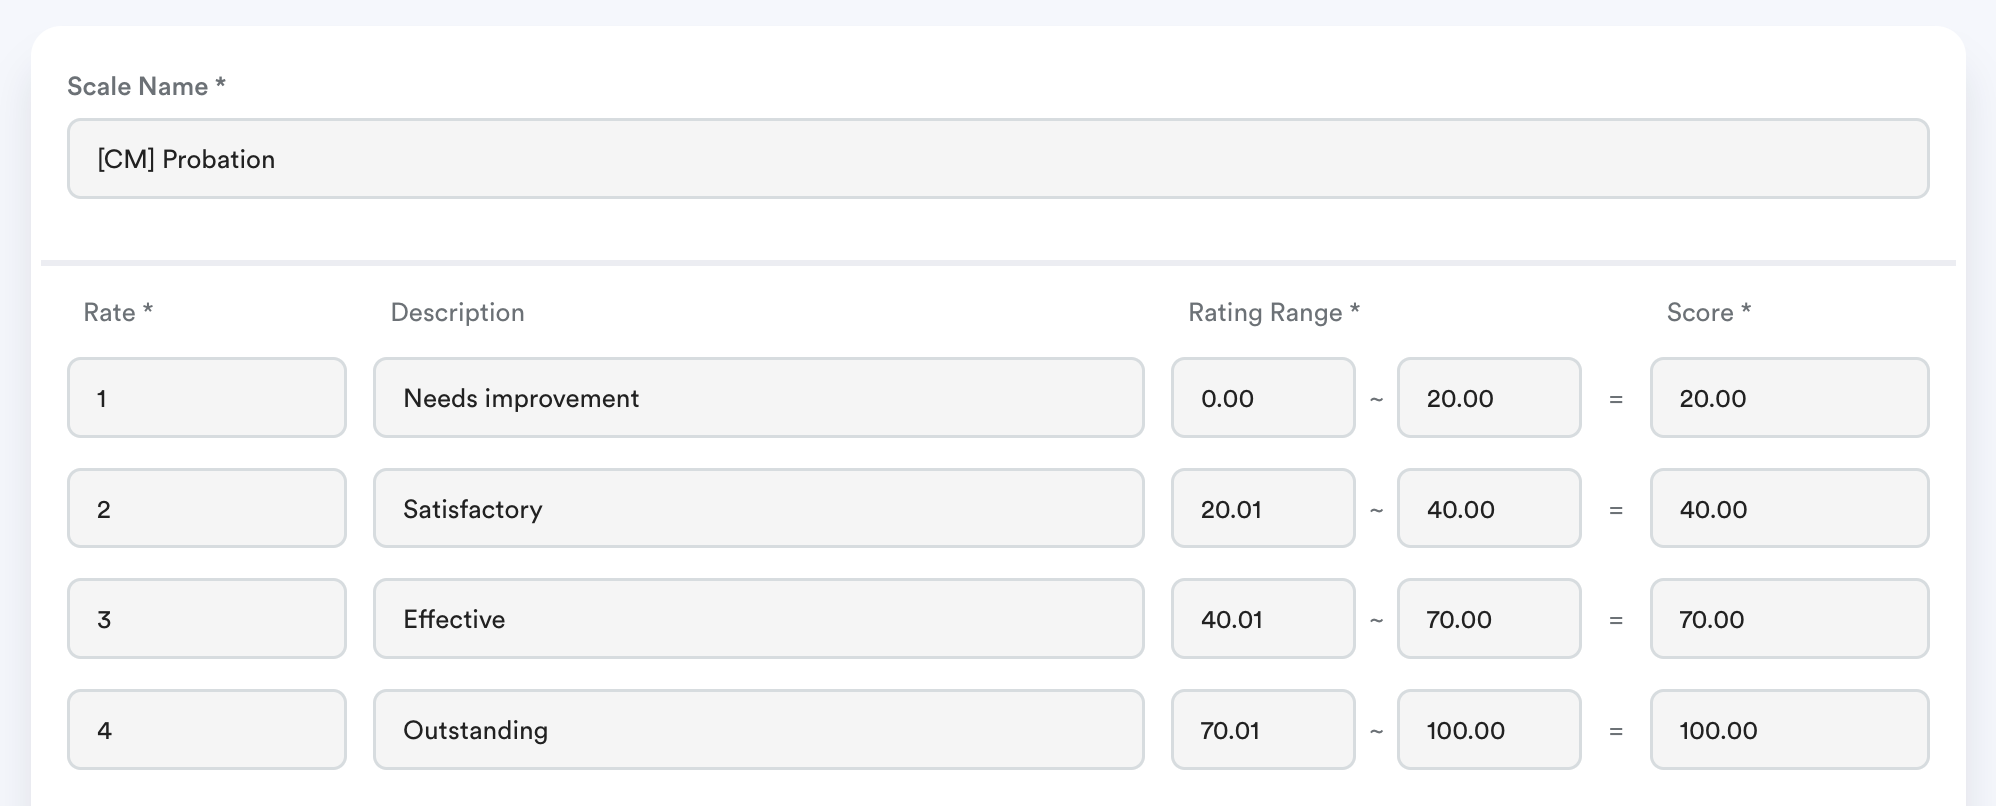Edit the Outstanding description field
This screenshot has height=806, width=1996.
click(758, 730)
